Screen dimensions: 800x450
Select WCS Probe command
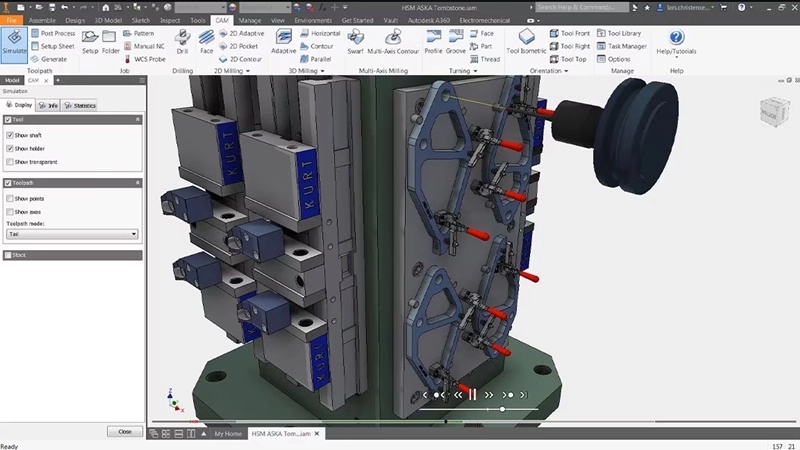pos(144,59)
